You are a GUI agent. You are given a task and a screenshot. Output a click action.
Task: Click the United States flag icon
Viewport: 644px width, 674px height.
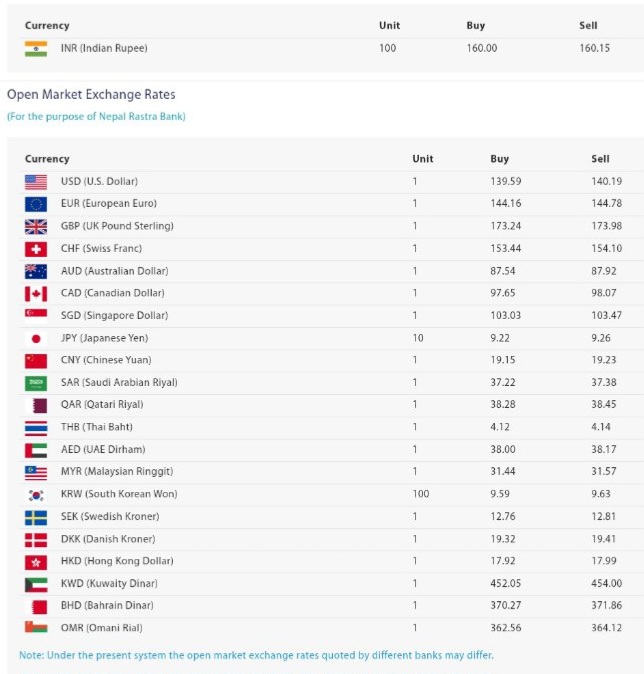(x=36, y=182)
